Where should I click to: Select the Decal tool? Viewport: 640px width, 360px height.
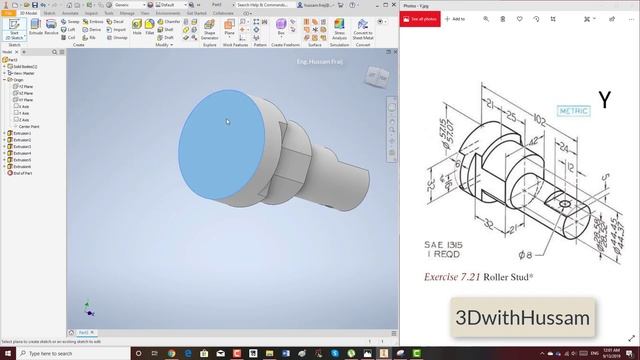[115, 22]
